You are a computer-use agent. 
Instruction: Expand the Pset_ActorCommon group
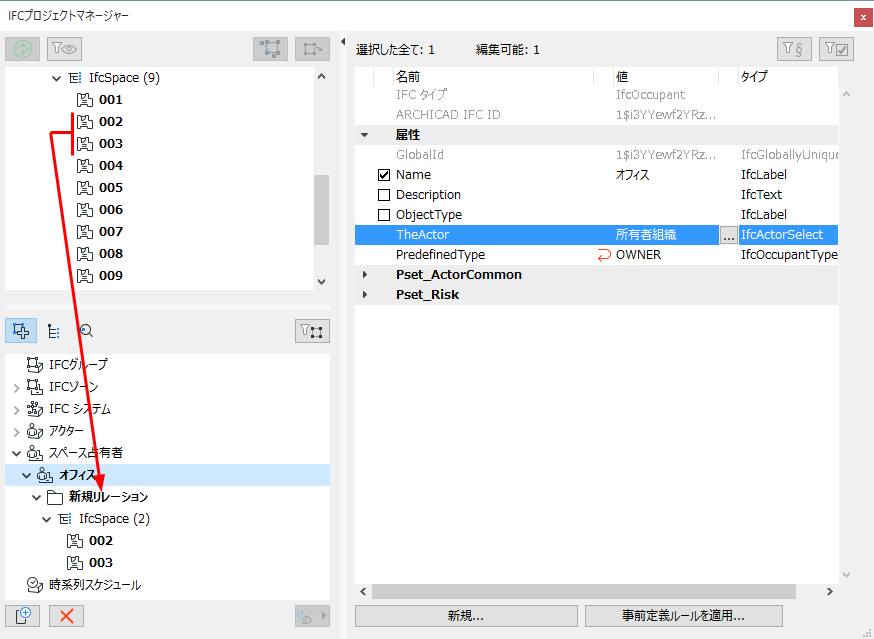[x=365, y=275]
